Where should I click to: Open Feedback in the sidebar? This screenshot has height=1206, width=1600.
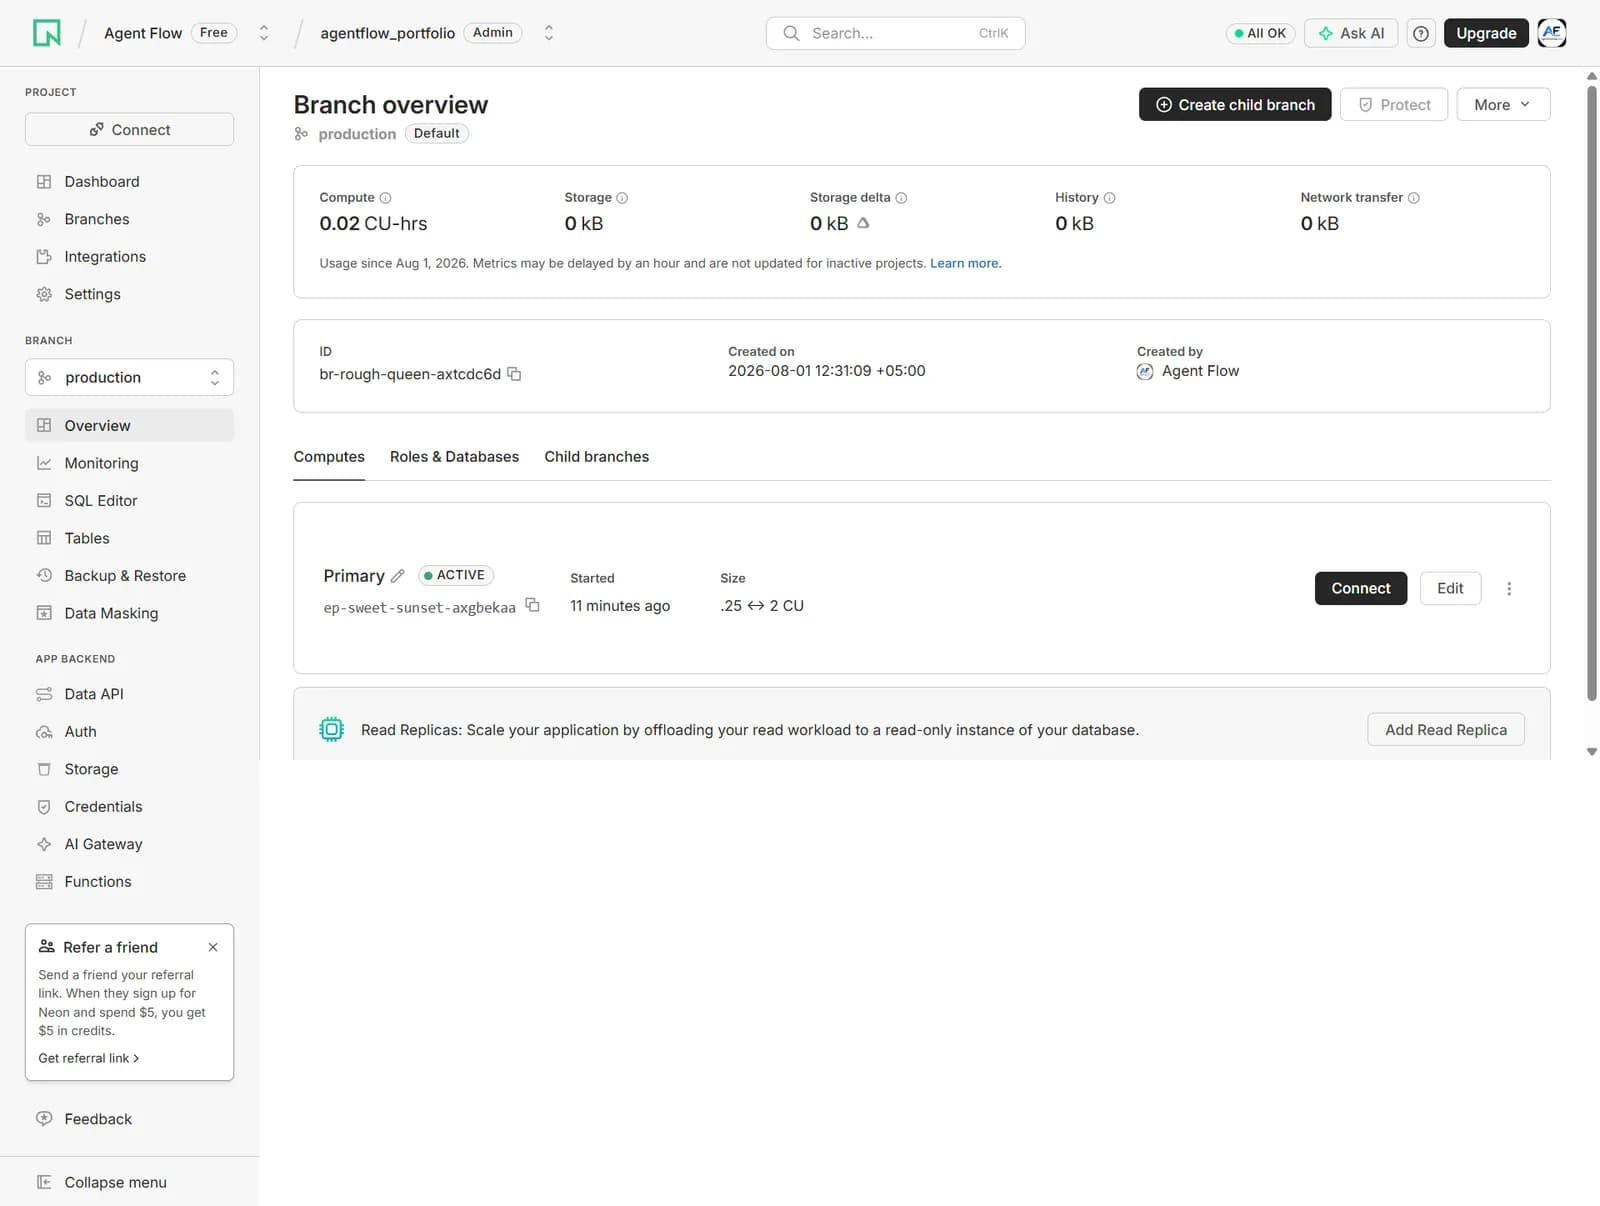(x=130, y=1119)
